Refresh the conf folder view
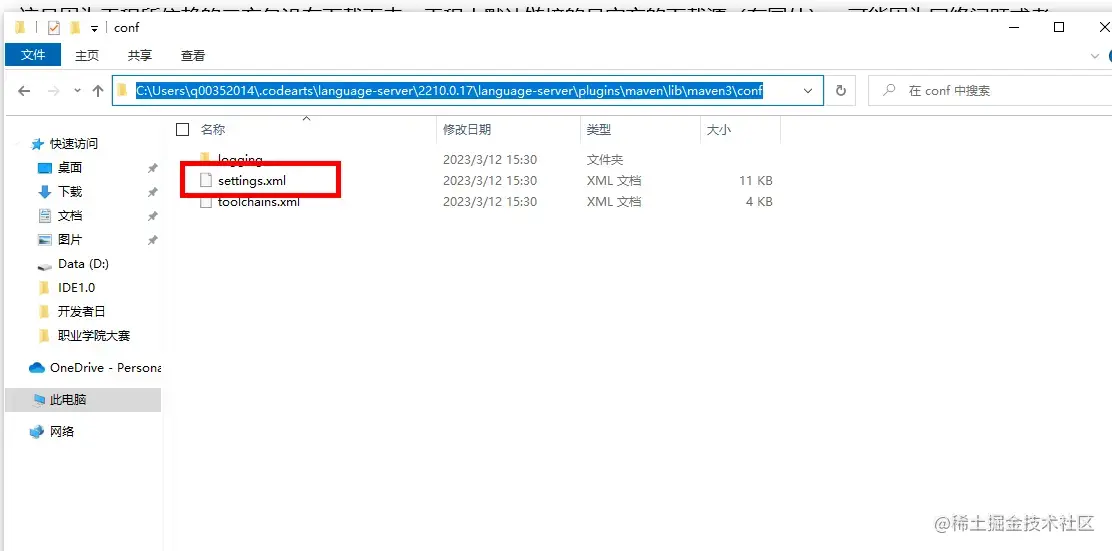Image resolution: width=1112 pixels, height=551 pixels. click(841, 91)
